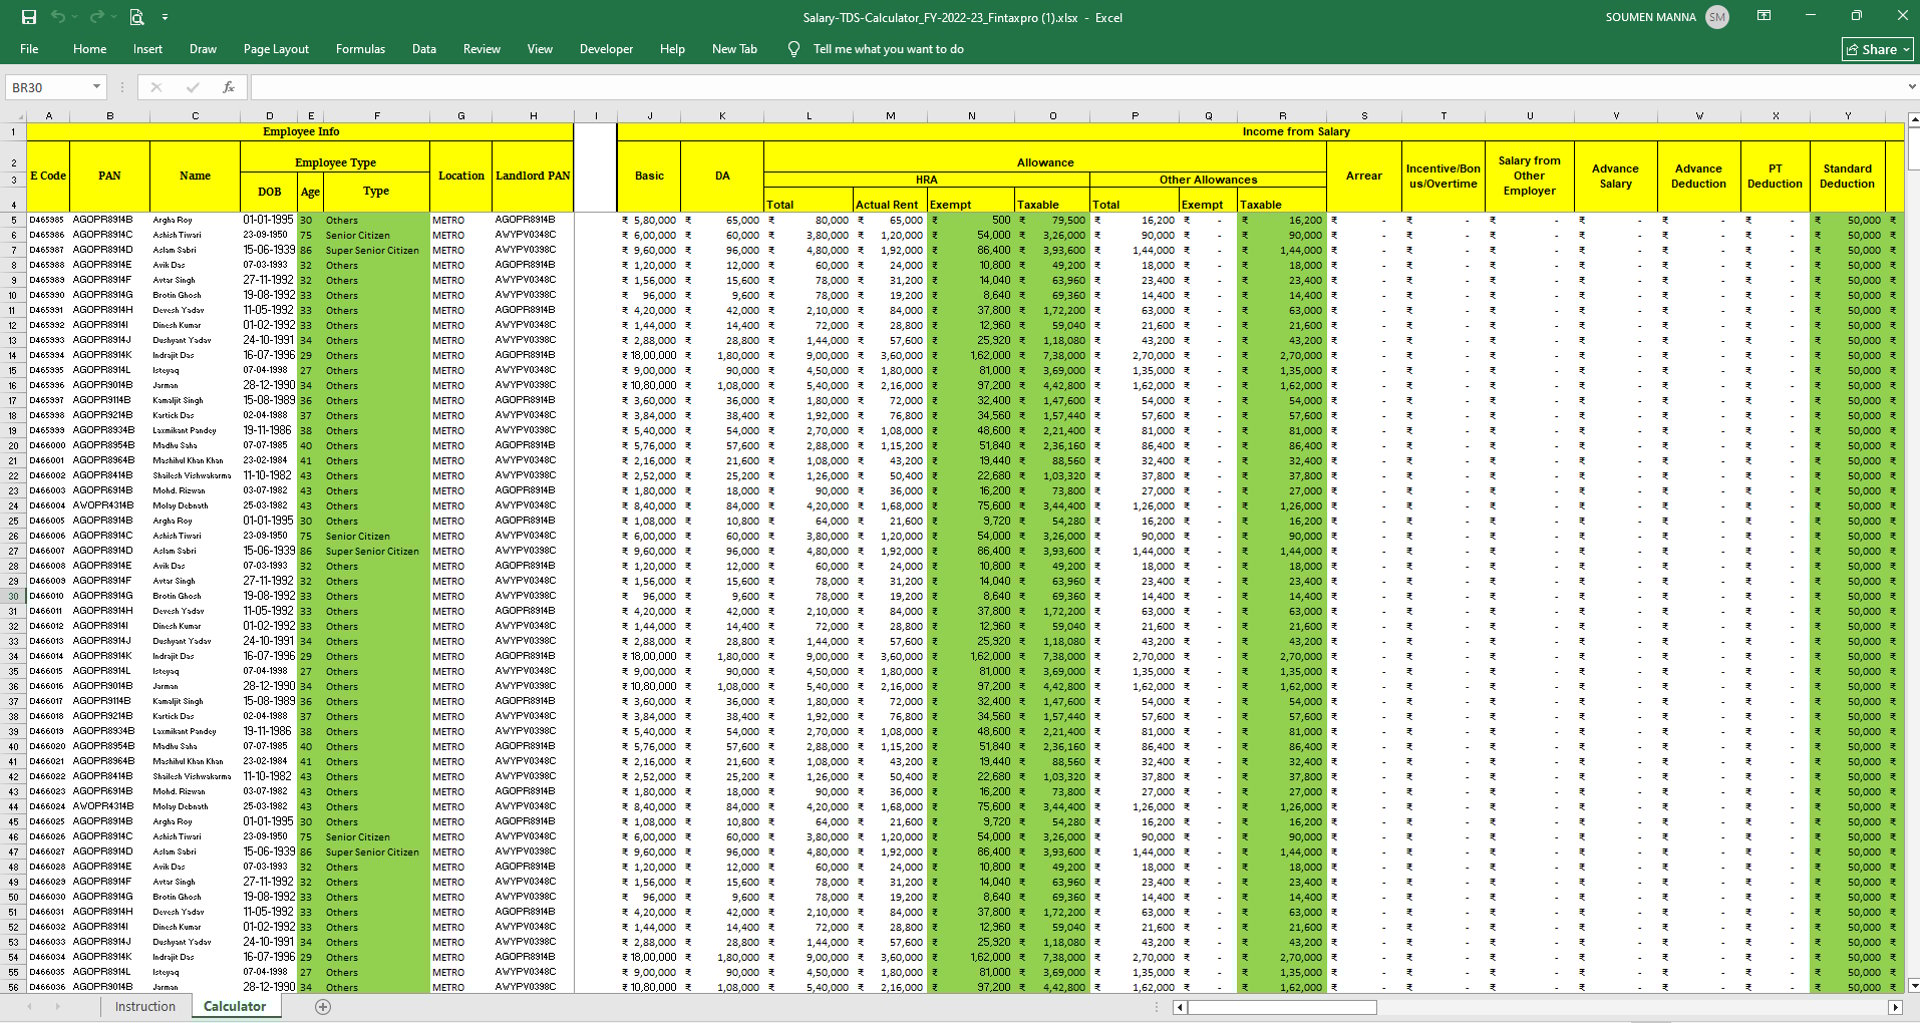Screen dimensions: 1920x1023
Task: Click the Save icon in quick access toolbar
Action: (x=29, y=17)
